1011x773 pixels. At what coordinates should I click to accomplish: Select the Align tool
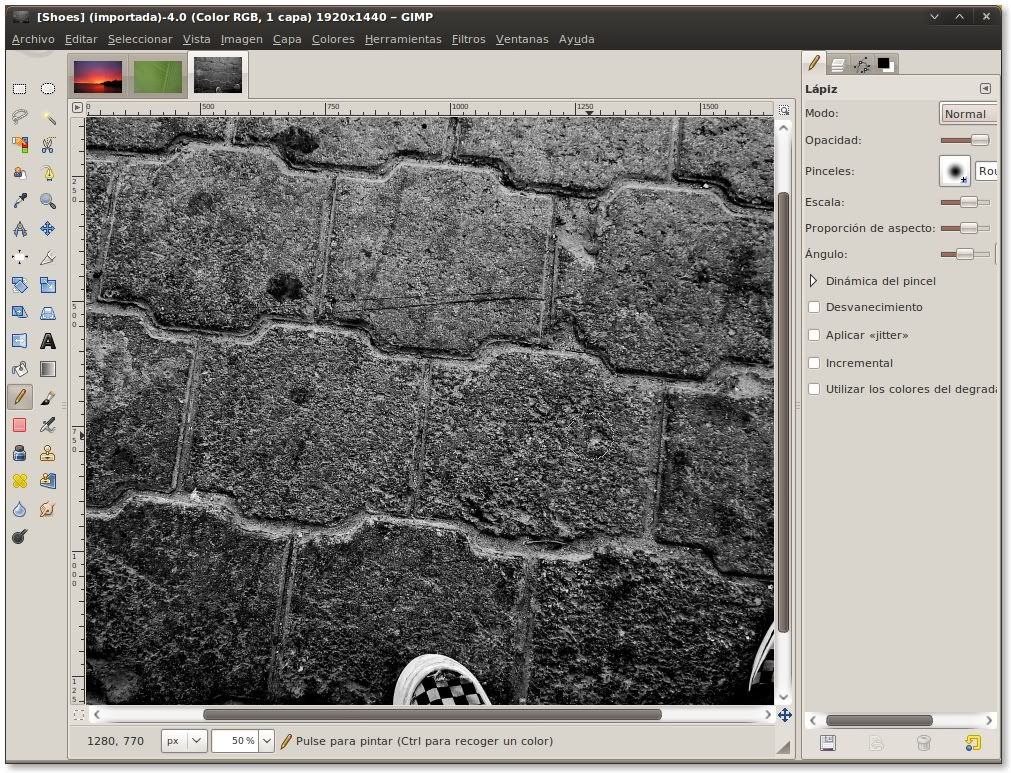coord(19,257)
